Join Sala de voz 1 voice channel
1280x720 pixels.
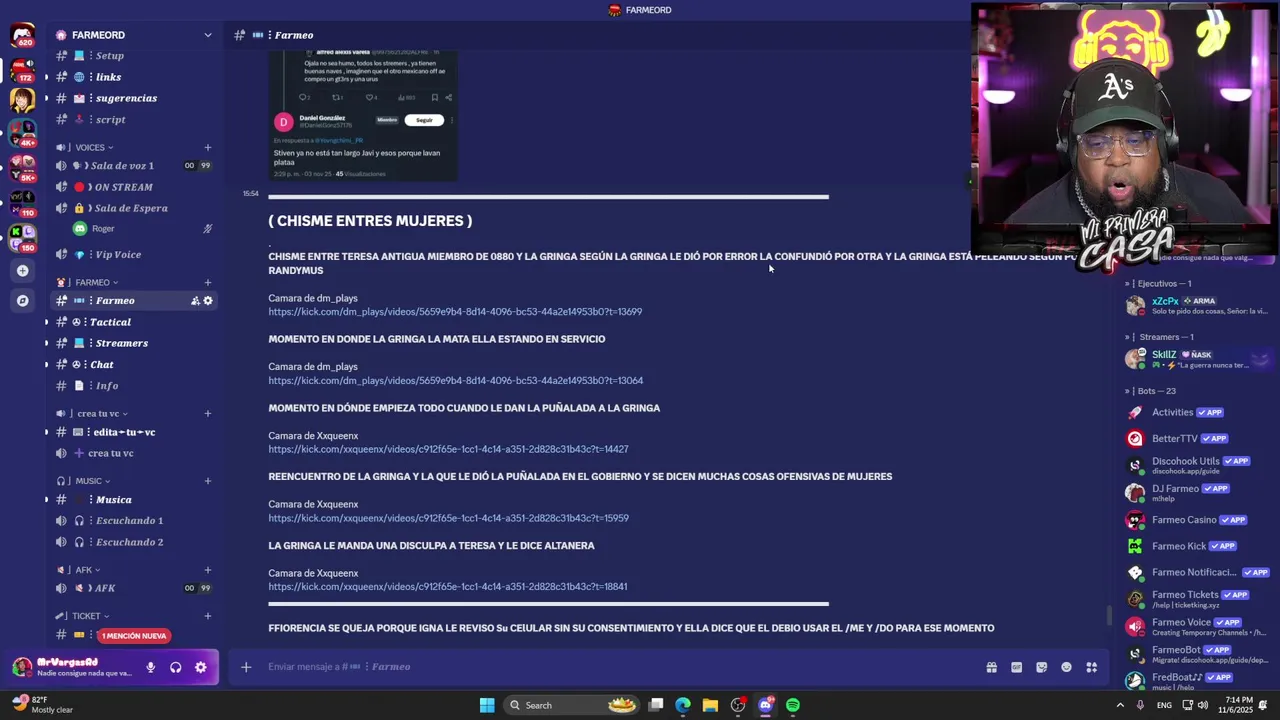[x=133, y=166]
